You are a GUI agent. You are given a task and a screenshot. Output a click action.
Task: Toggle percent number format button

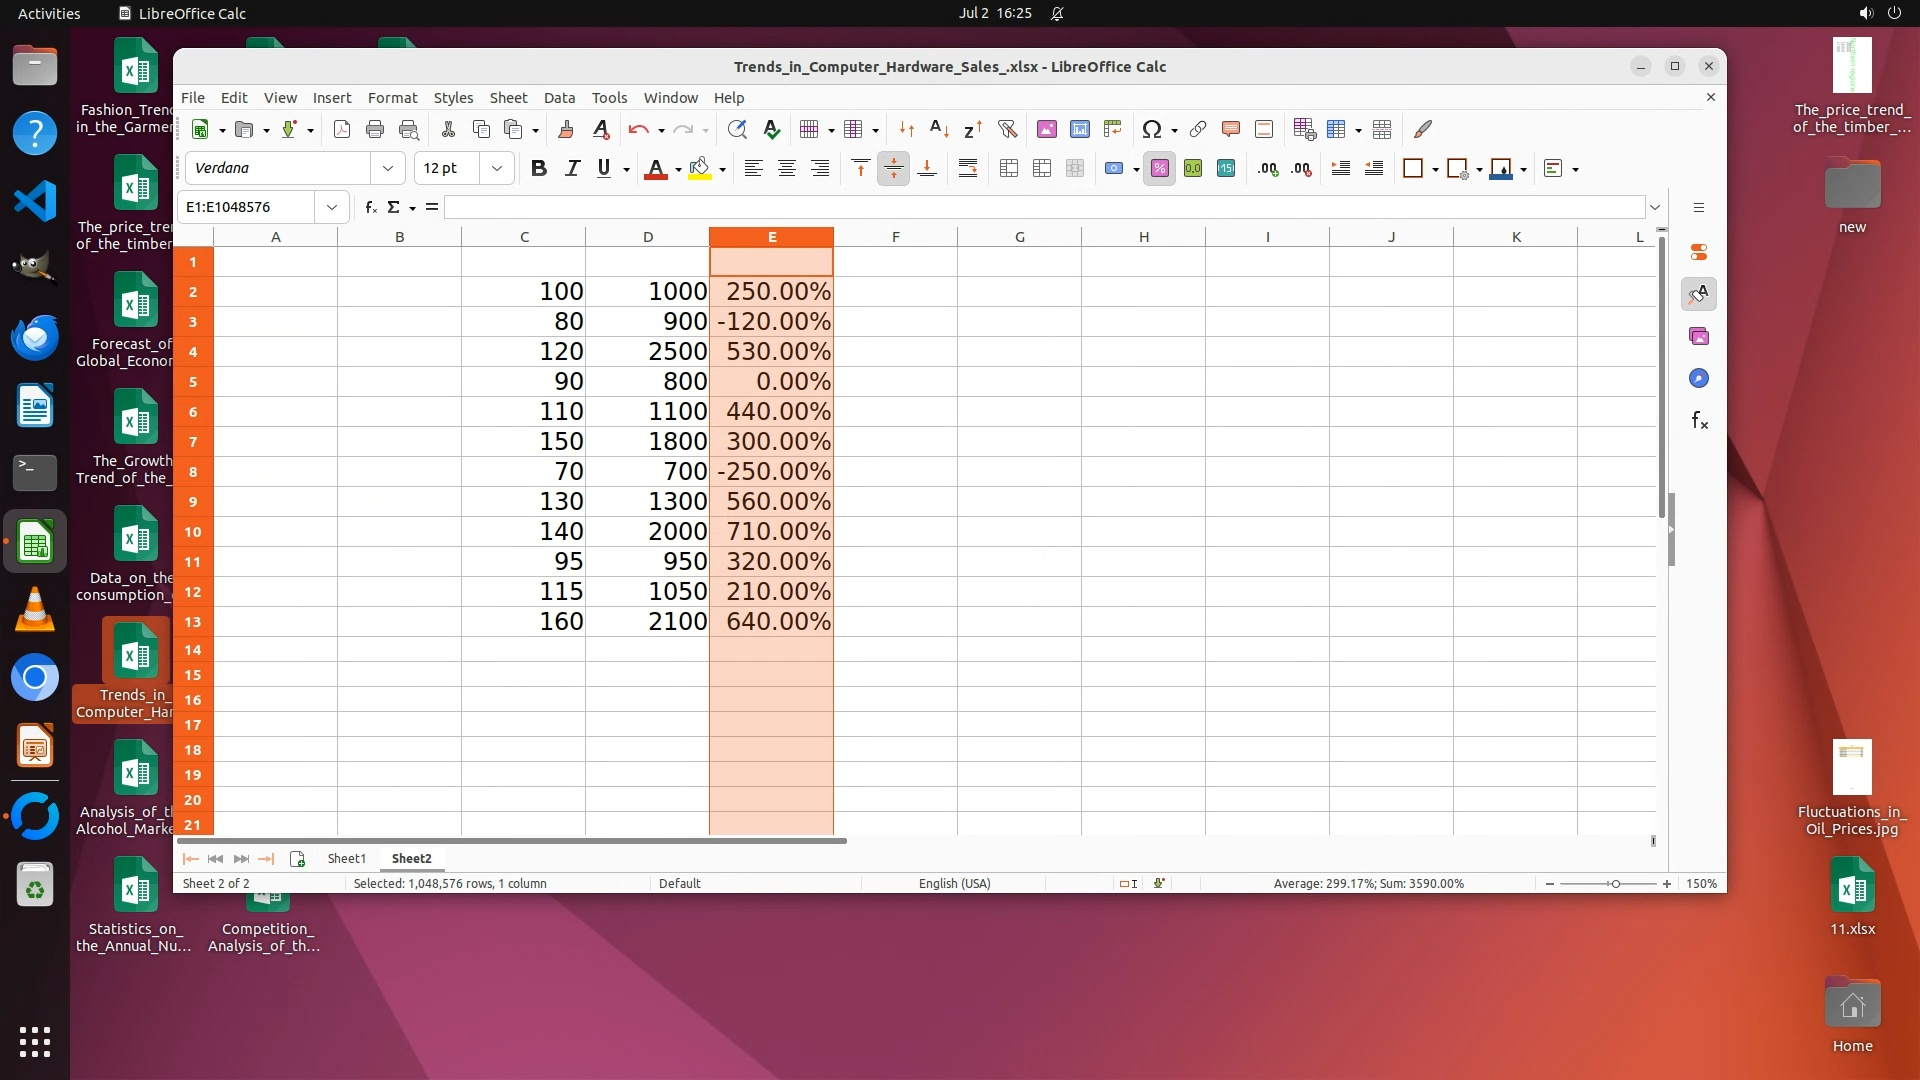pyautogui.click(x=1160, y=168)
